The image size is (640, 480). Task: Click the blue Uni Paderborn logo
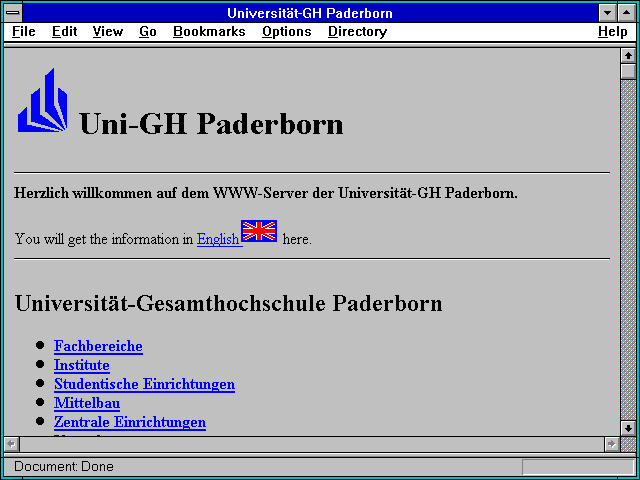pos(42,100)
